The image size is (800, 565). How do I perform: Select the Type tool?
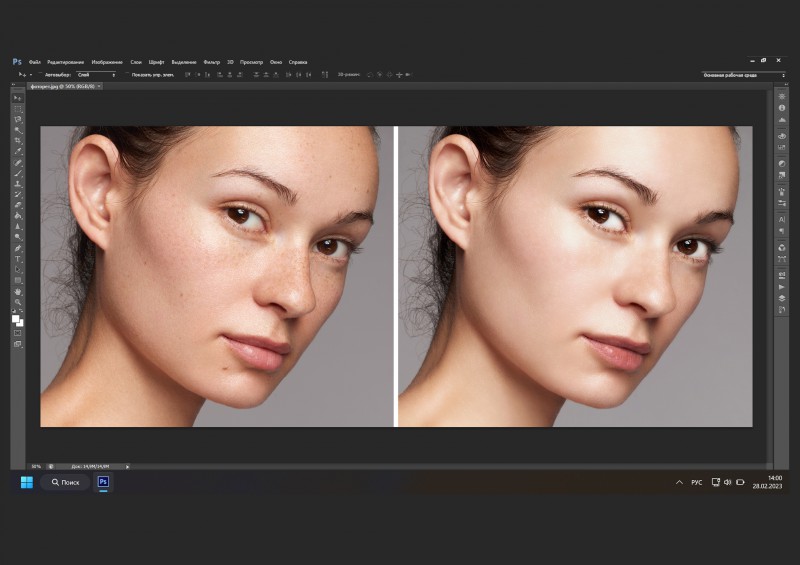point(18,259)
